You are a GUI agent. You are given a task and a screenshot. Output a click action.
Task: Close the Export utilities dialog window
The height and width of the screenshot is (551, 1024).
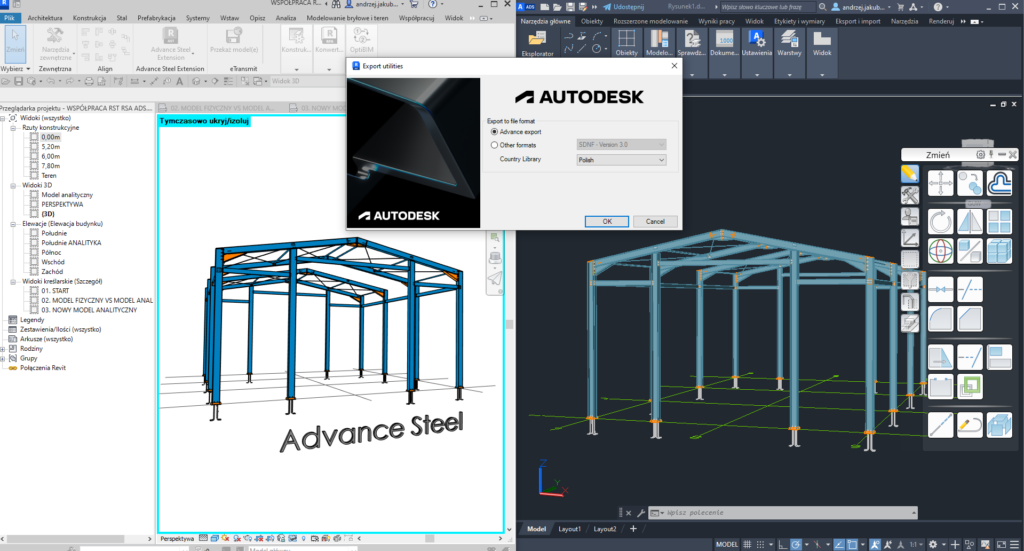[x=674, y=65]
